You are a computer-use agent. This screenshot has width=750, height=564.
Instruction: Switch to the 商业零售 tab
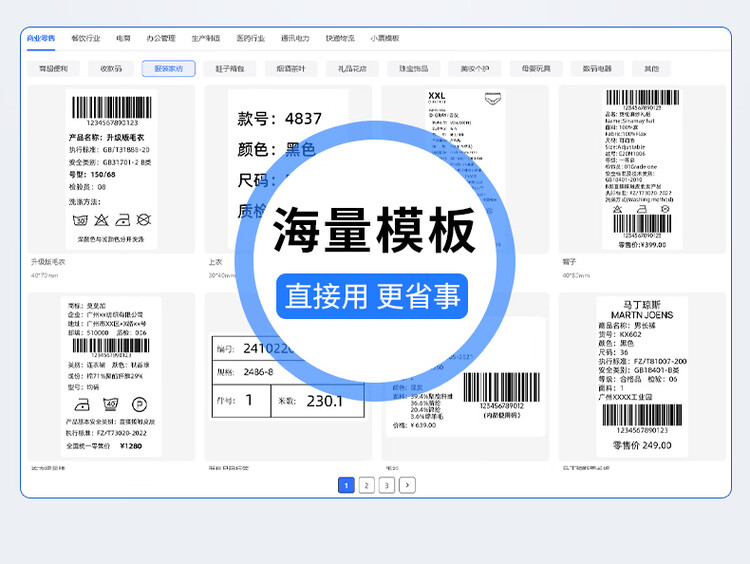coord(41,38)
